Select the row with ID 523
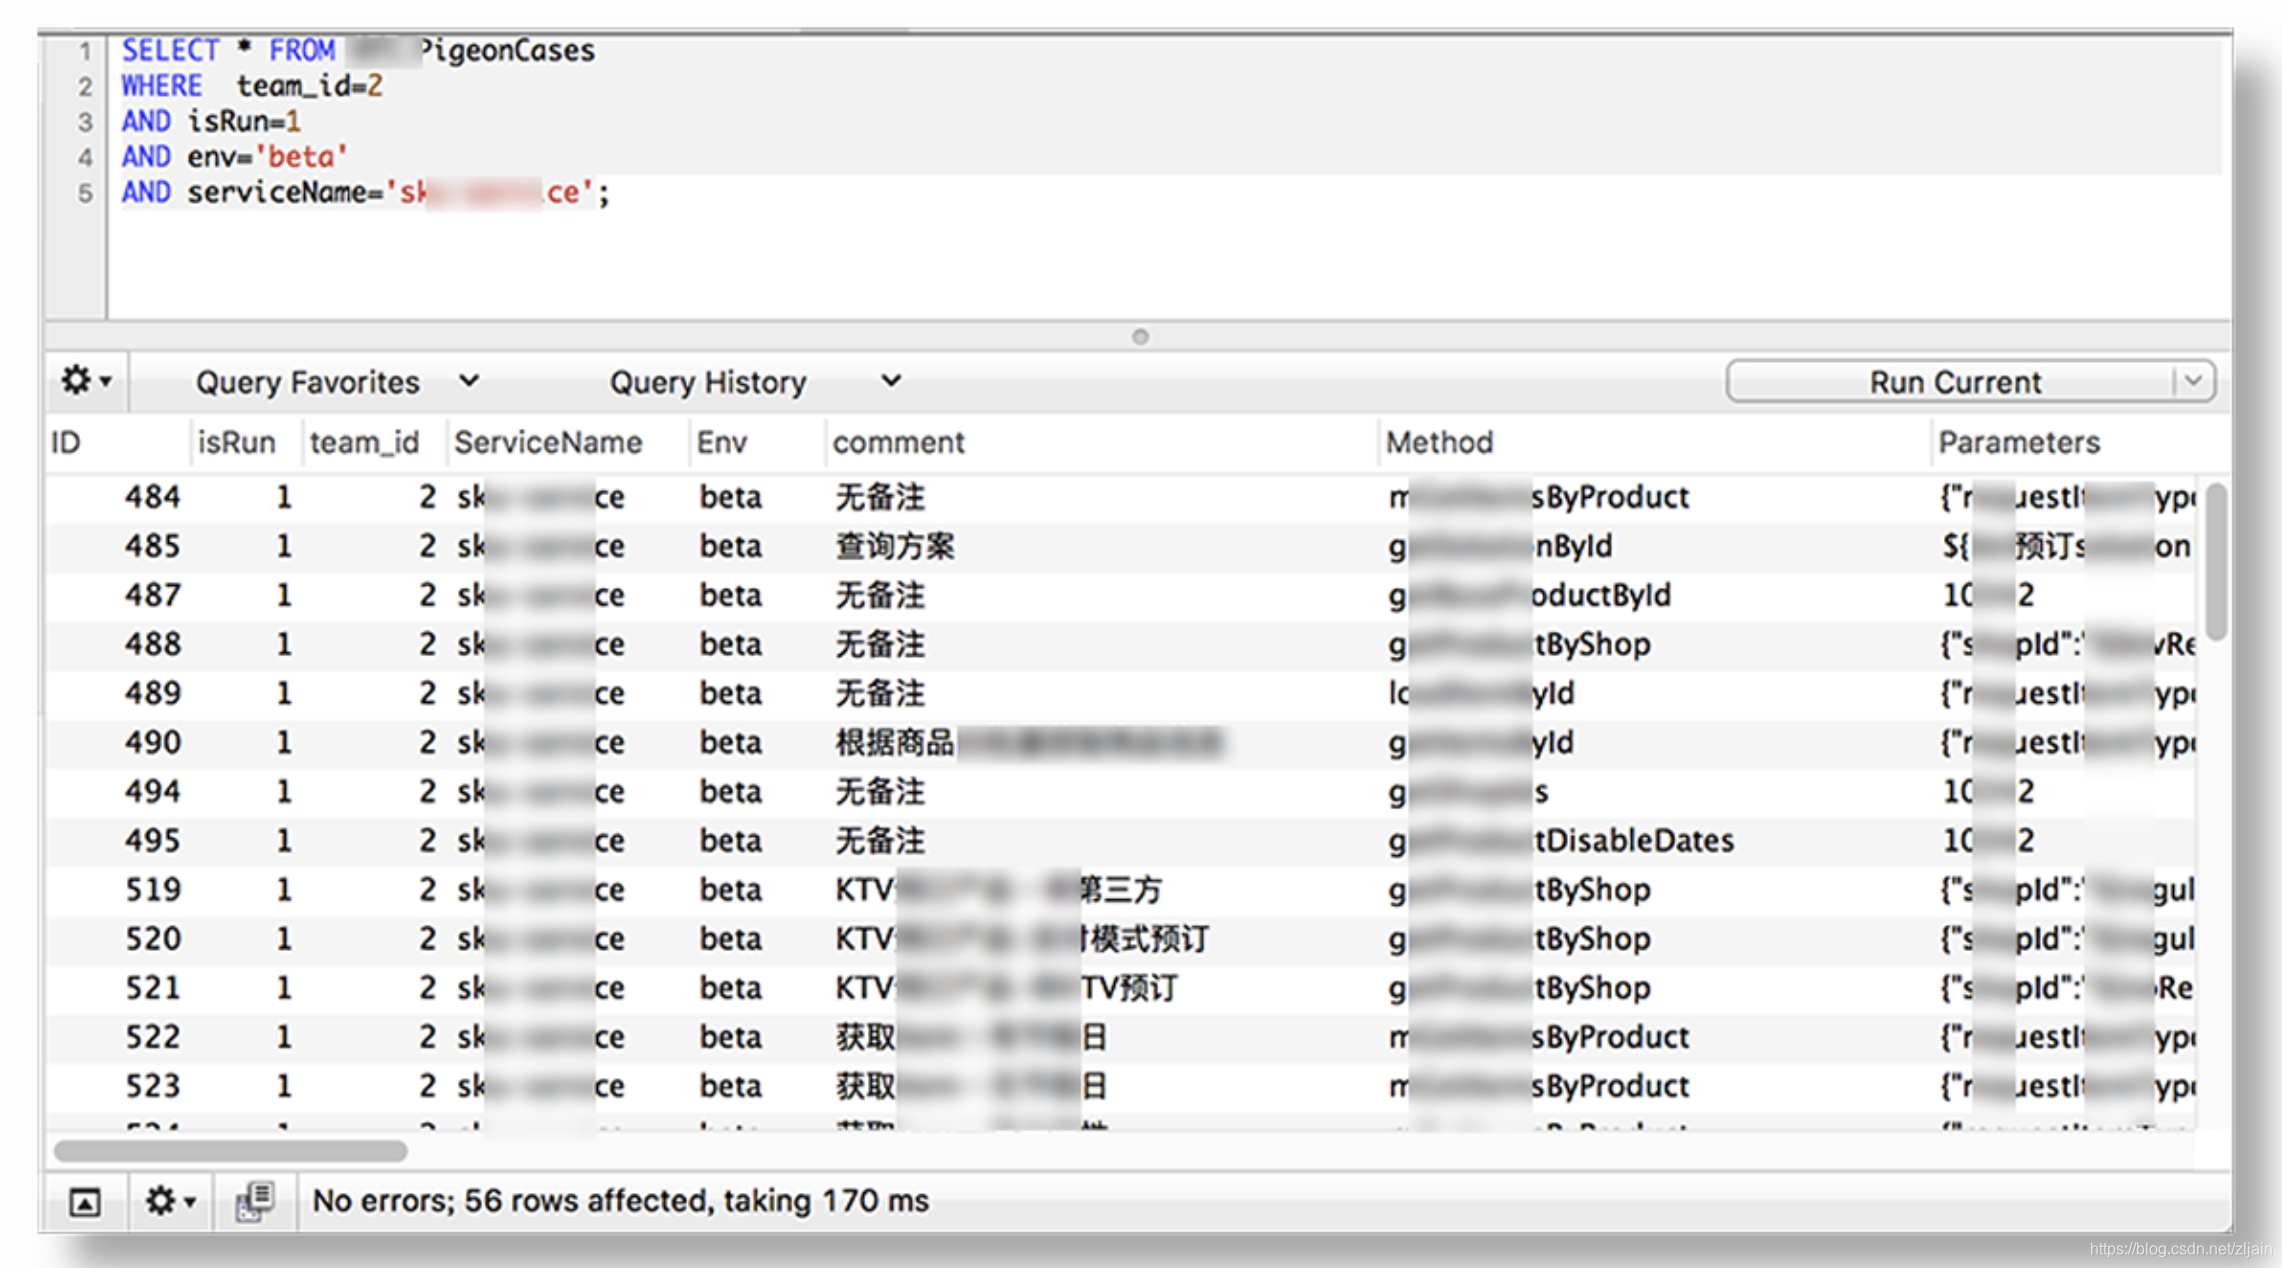 [x=1120, y=1085]
